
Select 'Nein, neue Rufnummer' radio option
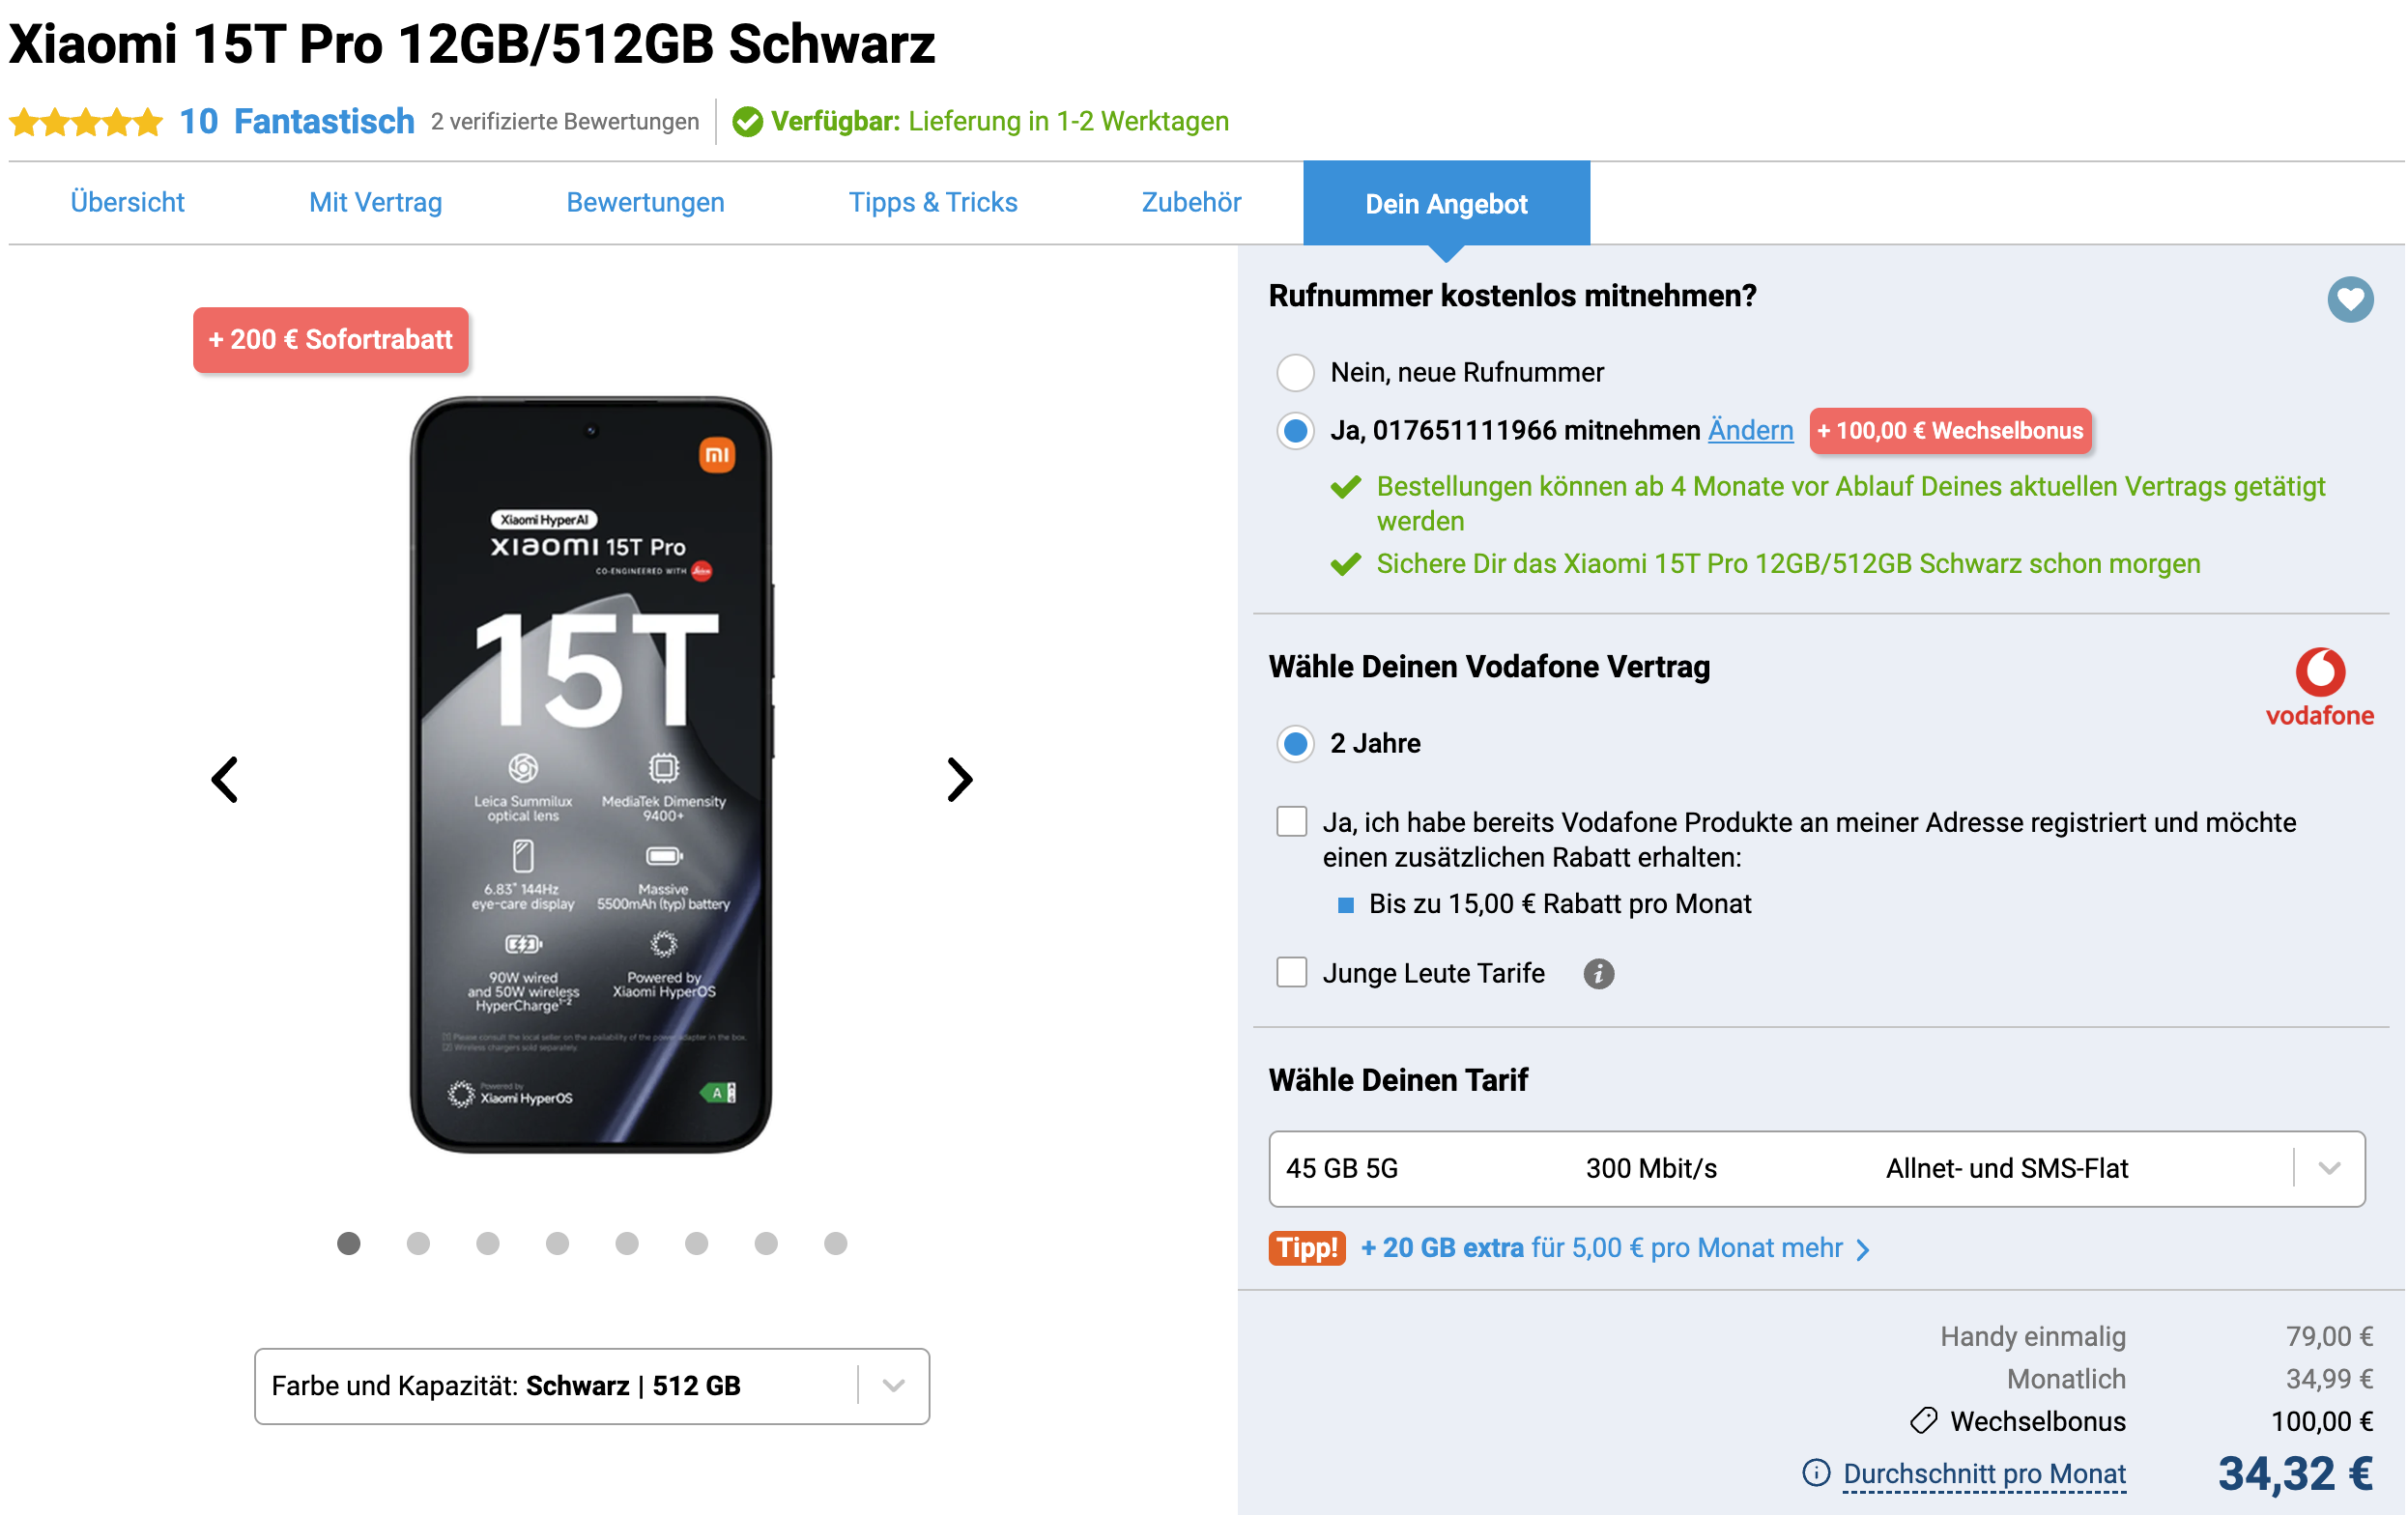tap(1295, 372)
